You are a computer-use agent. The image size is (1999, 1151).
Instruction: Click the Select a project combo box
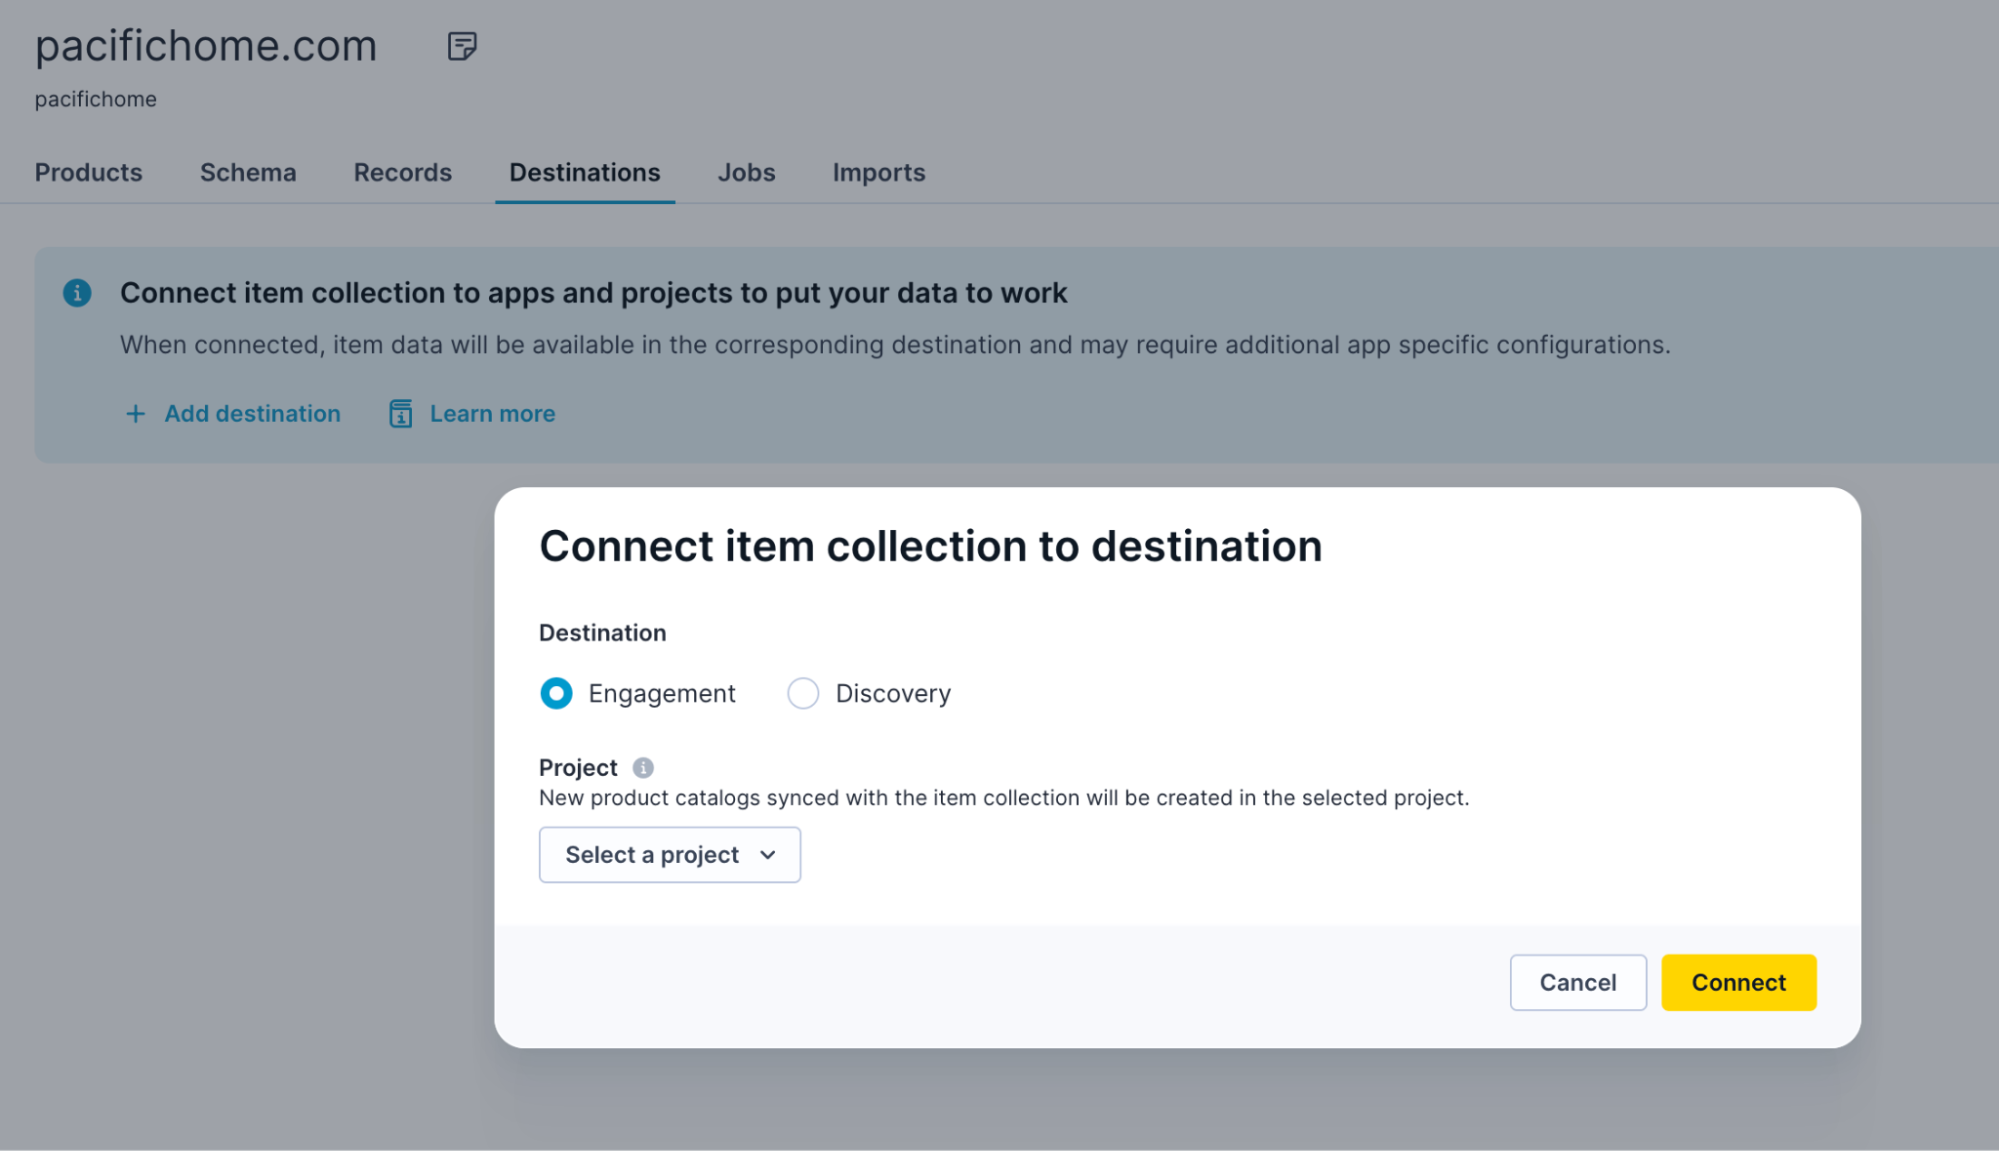(669, 854)
